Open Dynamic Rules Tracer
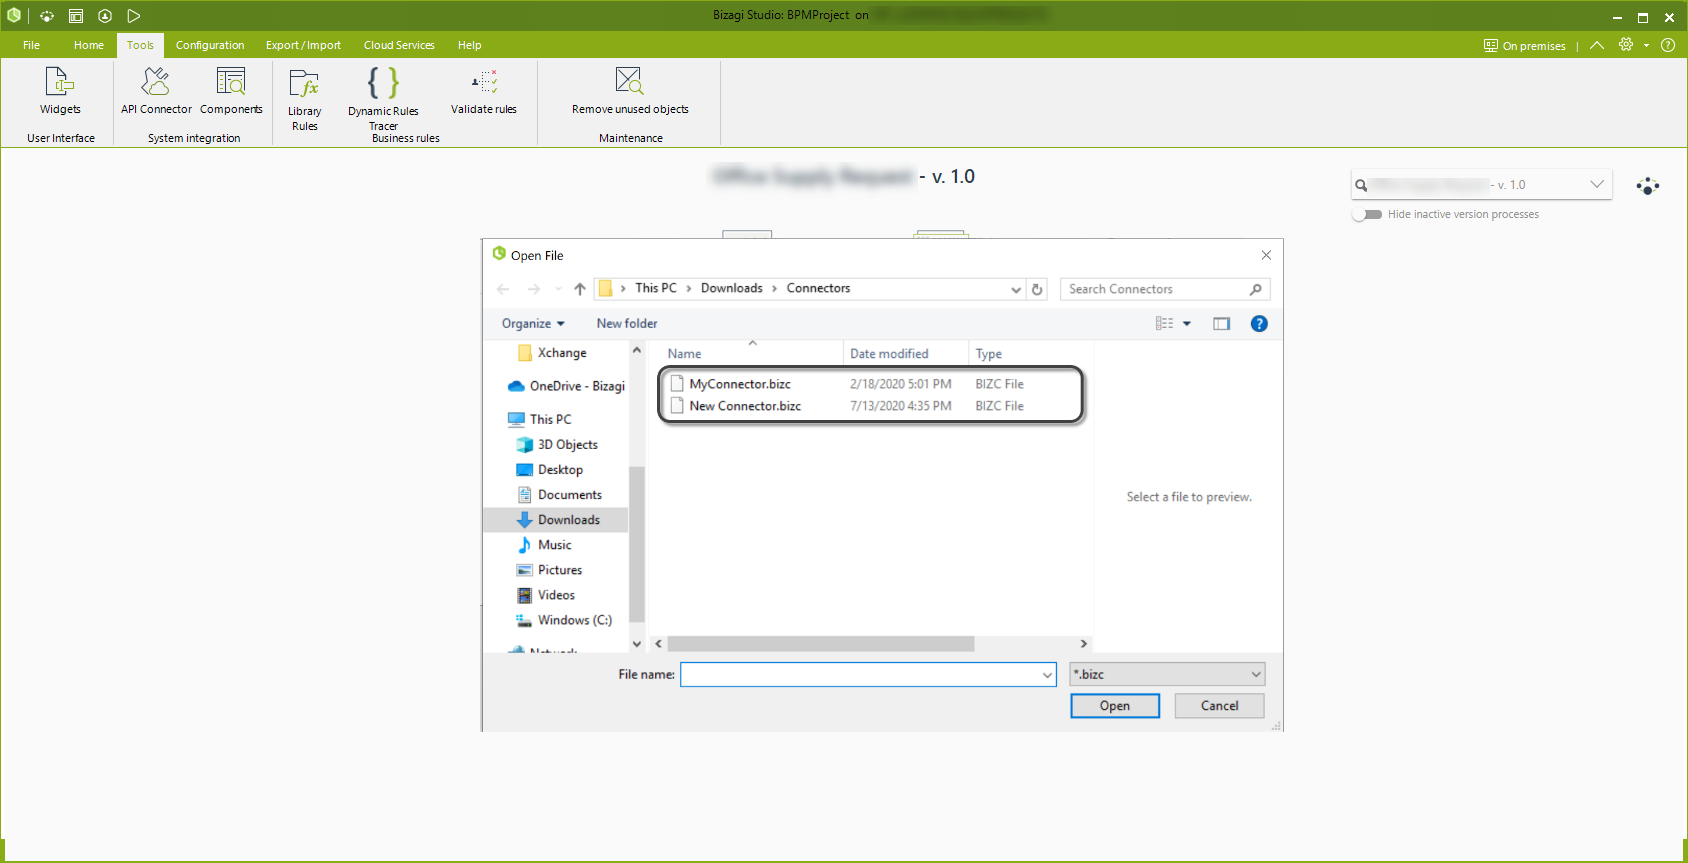The image size is (1688, 863). (x=383, y=99)
